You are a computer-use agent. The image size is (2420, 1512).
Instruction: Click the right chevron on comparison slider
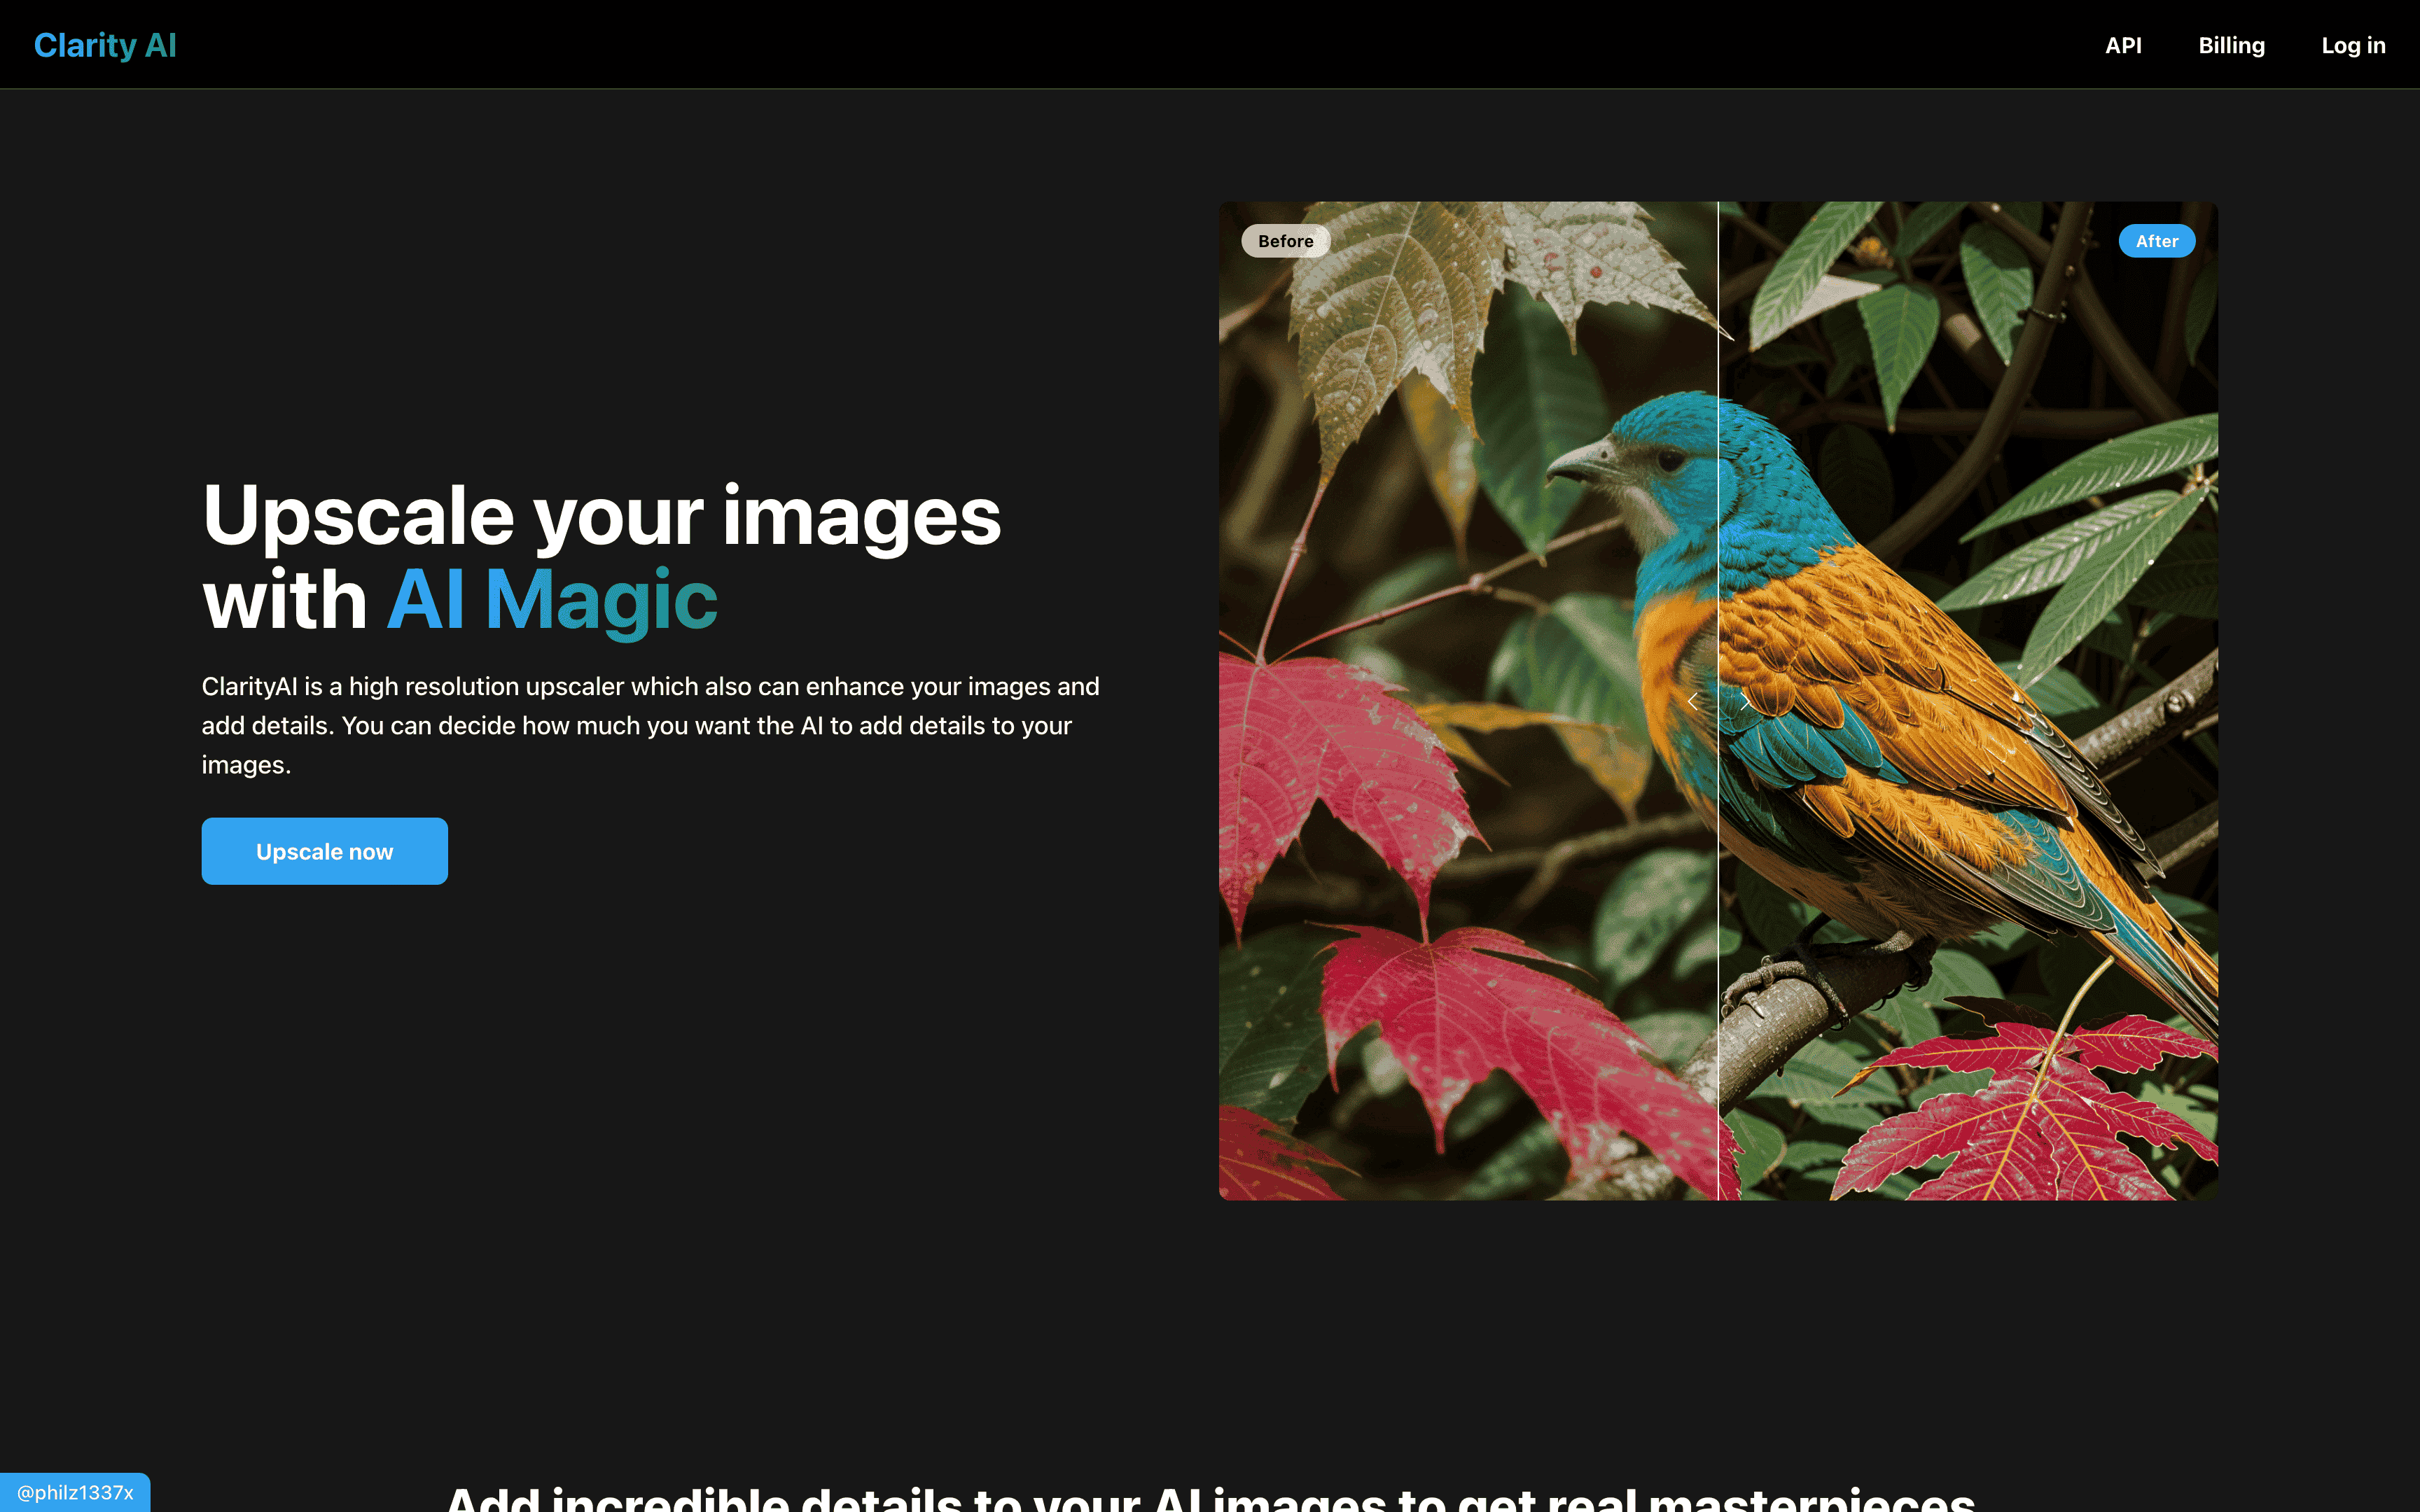coord(1745,701)
